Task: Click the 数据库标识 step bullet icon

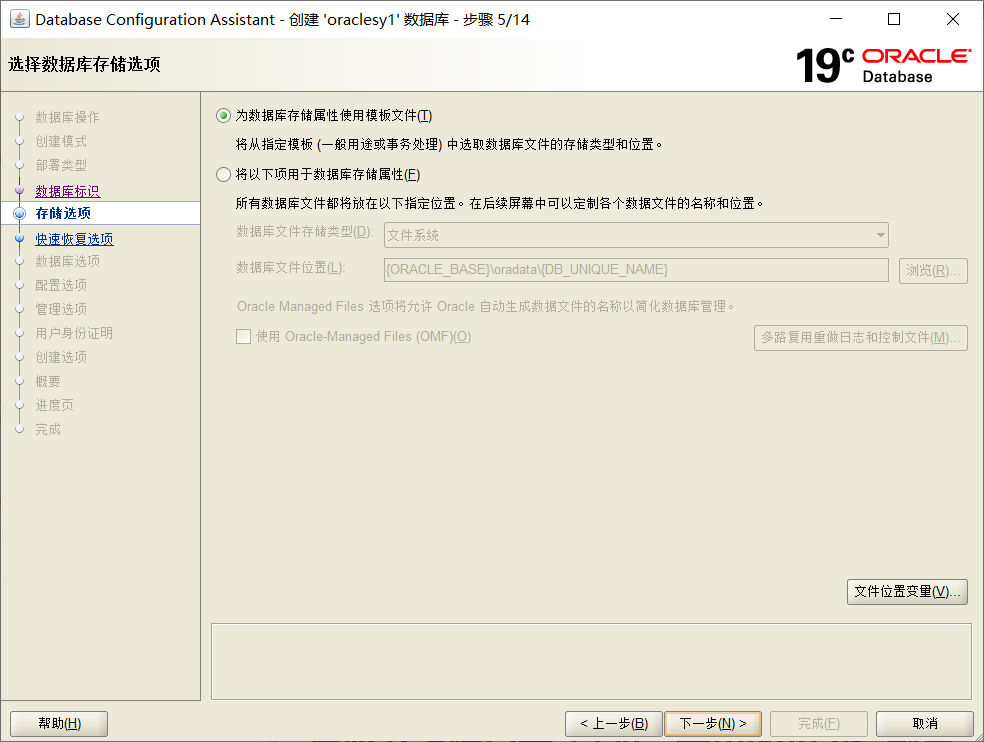Action: [19, 190]
